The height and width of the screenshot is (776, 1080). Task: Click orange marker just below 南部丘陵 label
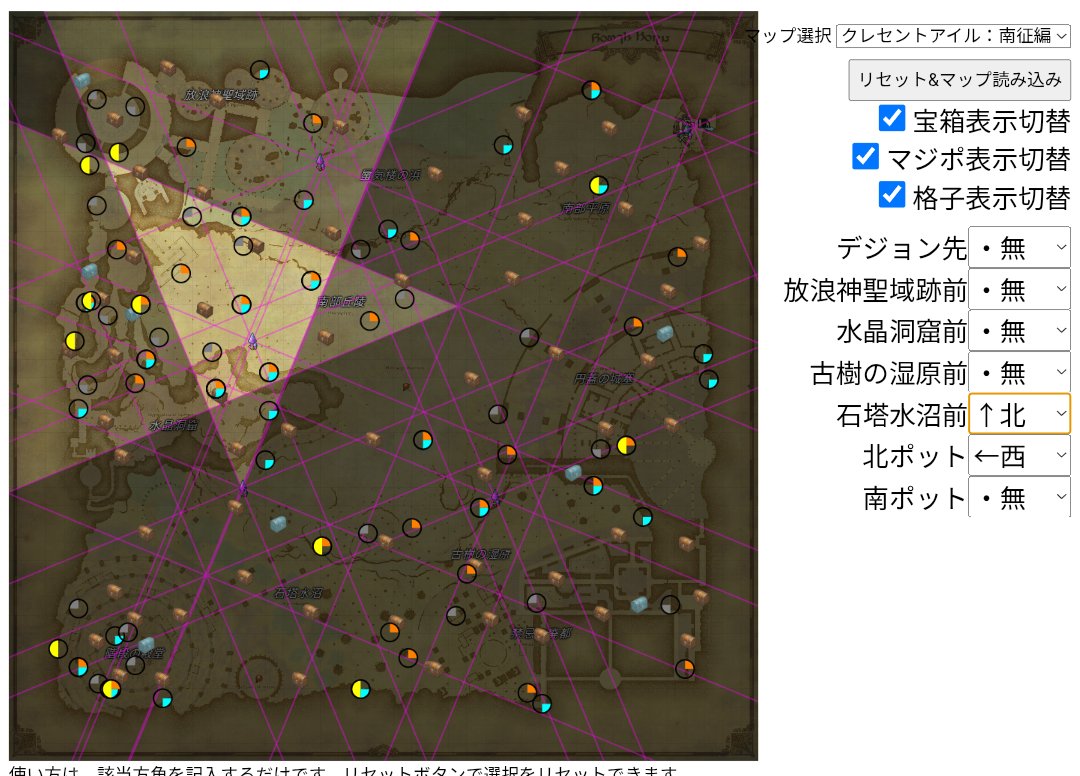[370, 320]
